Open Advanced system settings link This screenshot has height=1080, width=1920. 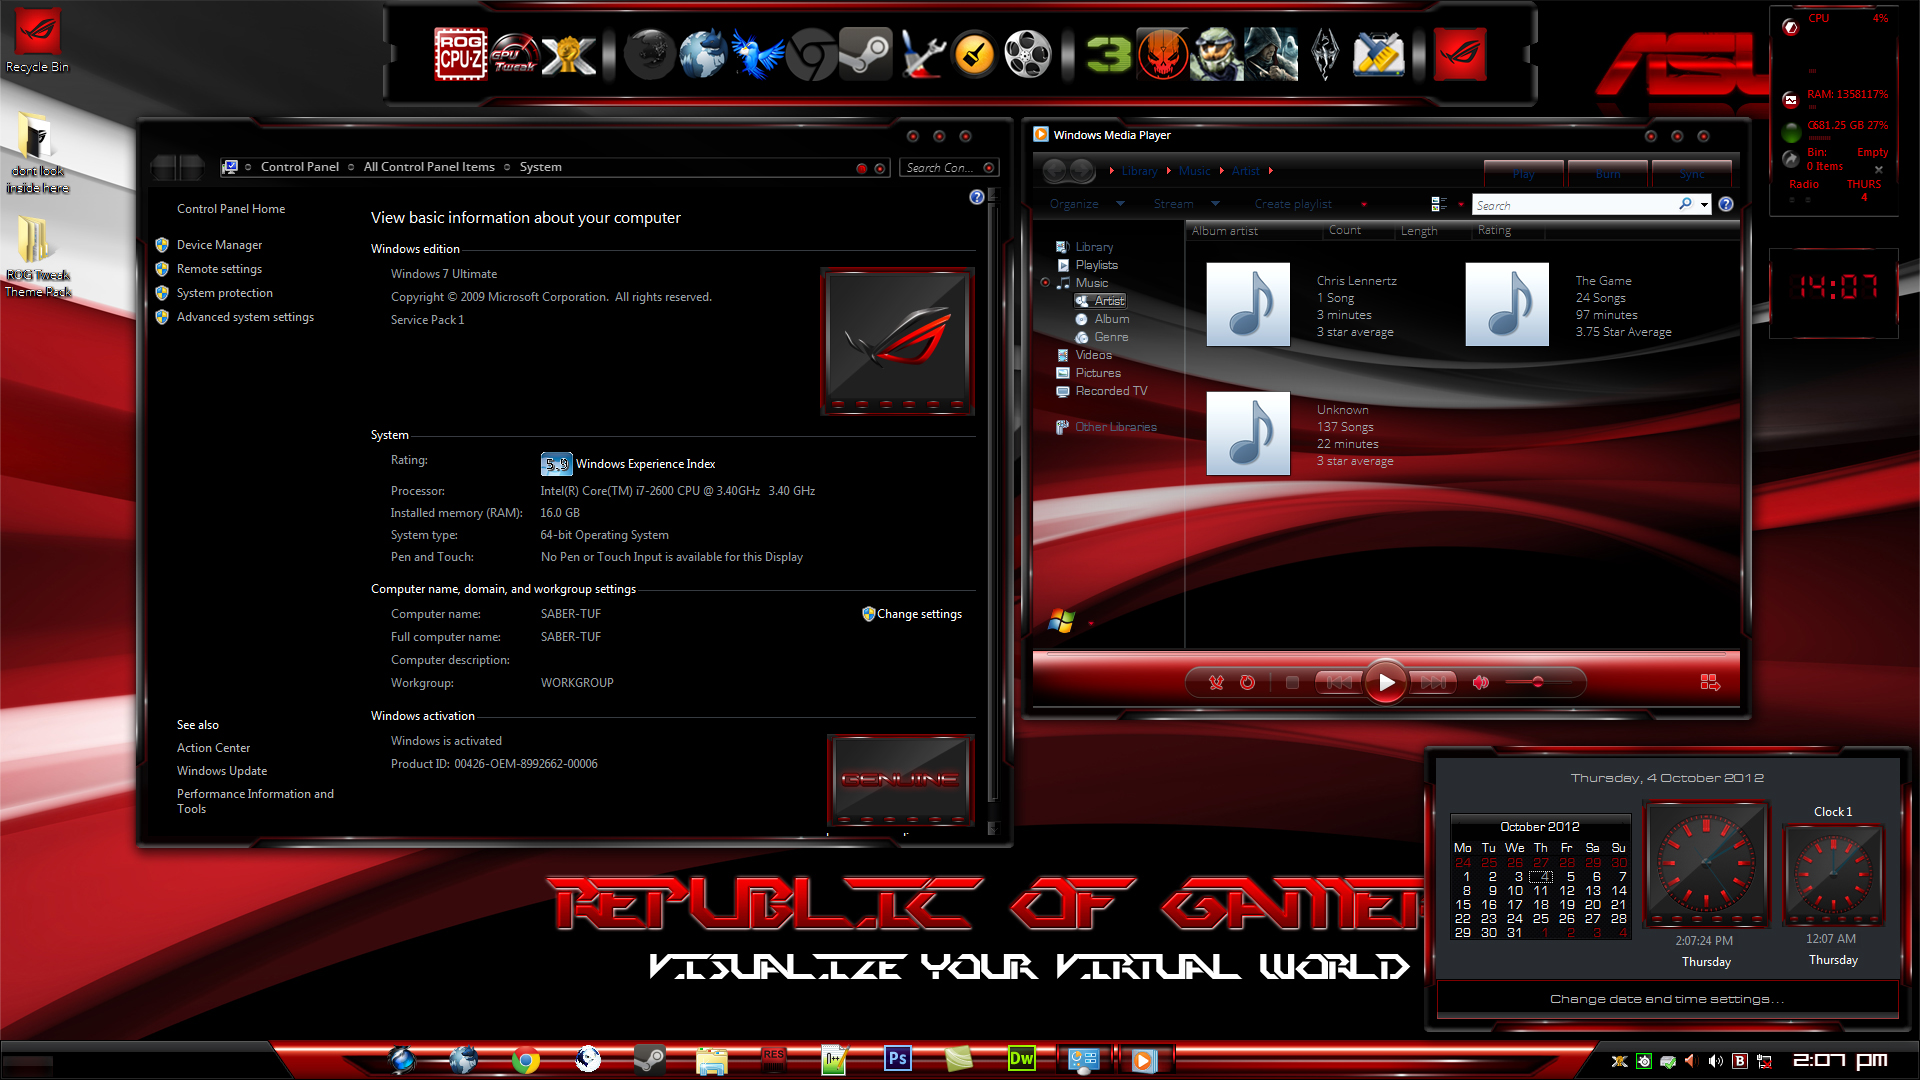(245, 317)
